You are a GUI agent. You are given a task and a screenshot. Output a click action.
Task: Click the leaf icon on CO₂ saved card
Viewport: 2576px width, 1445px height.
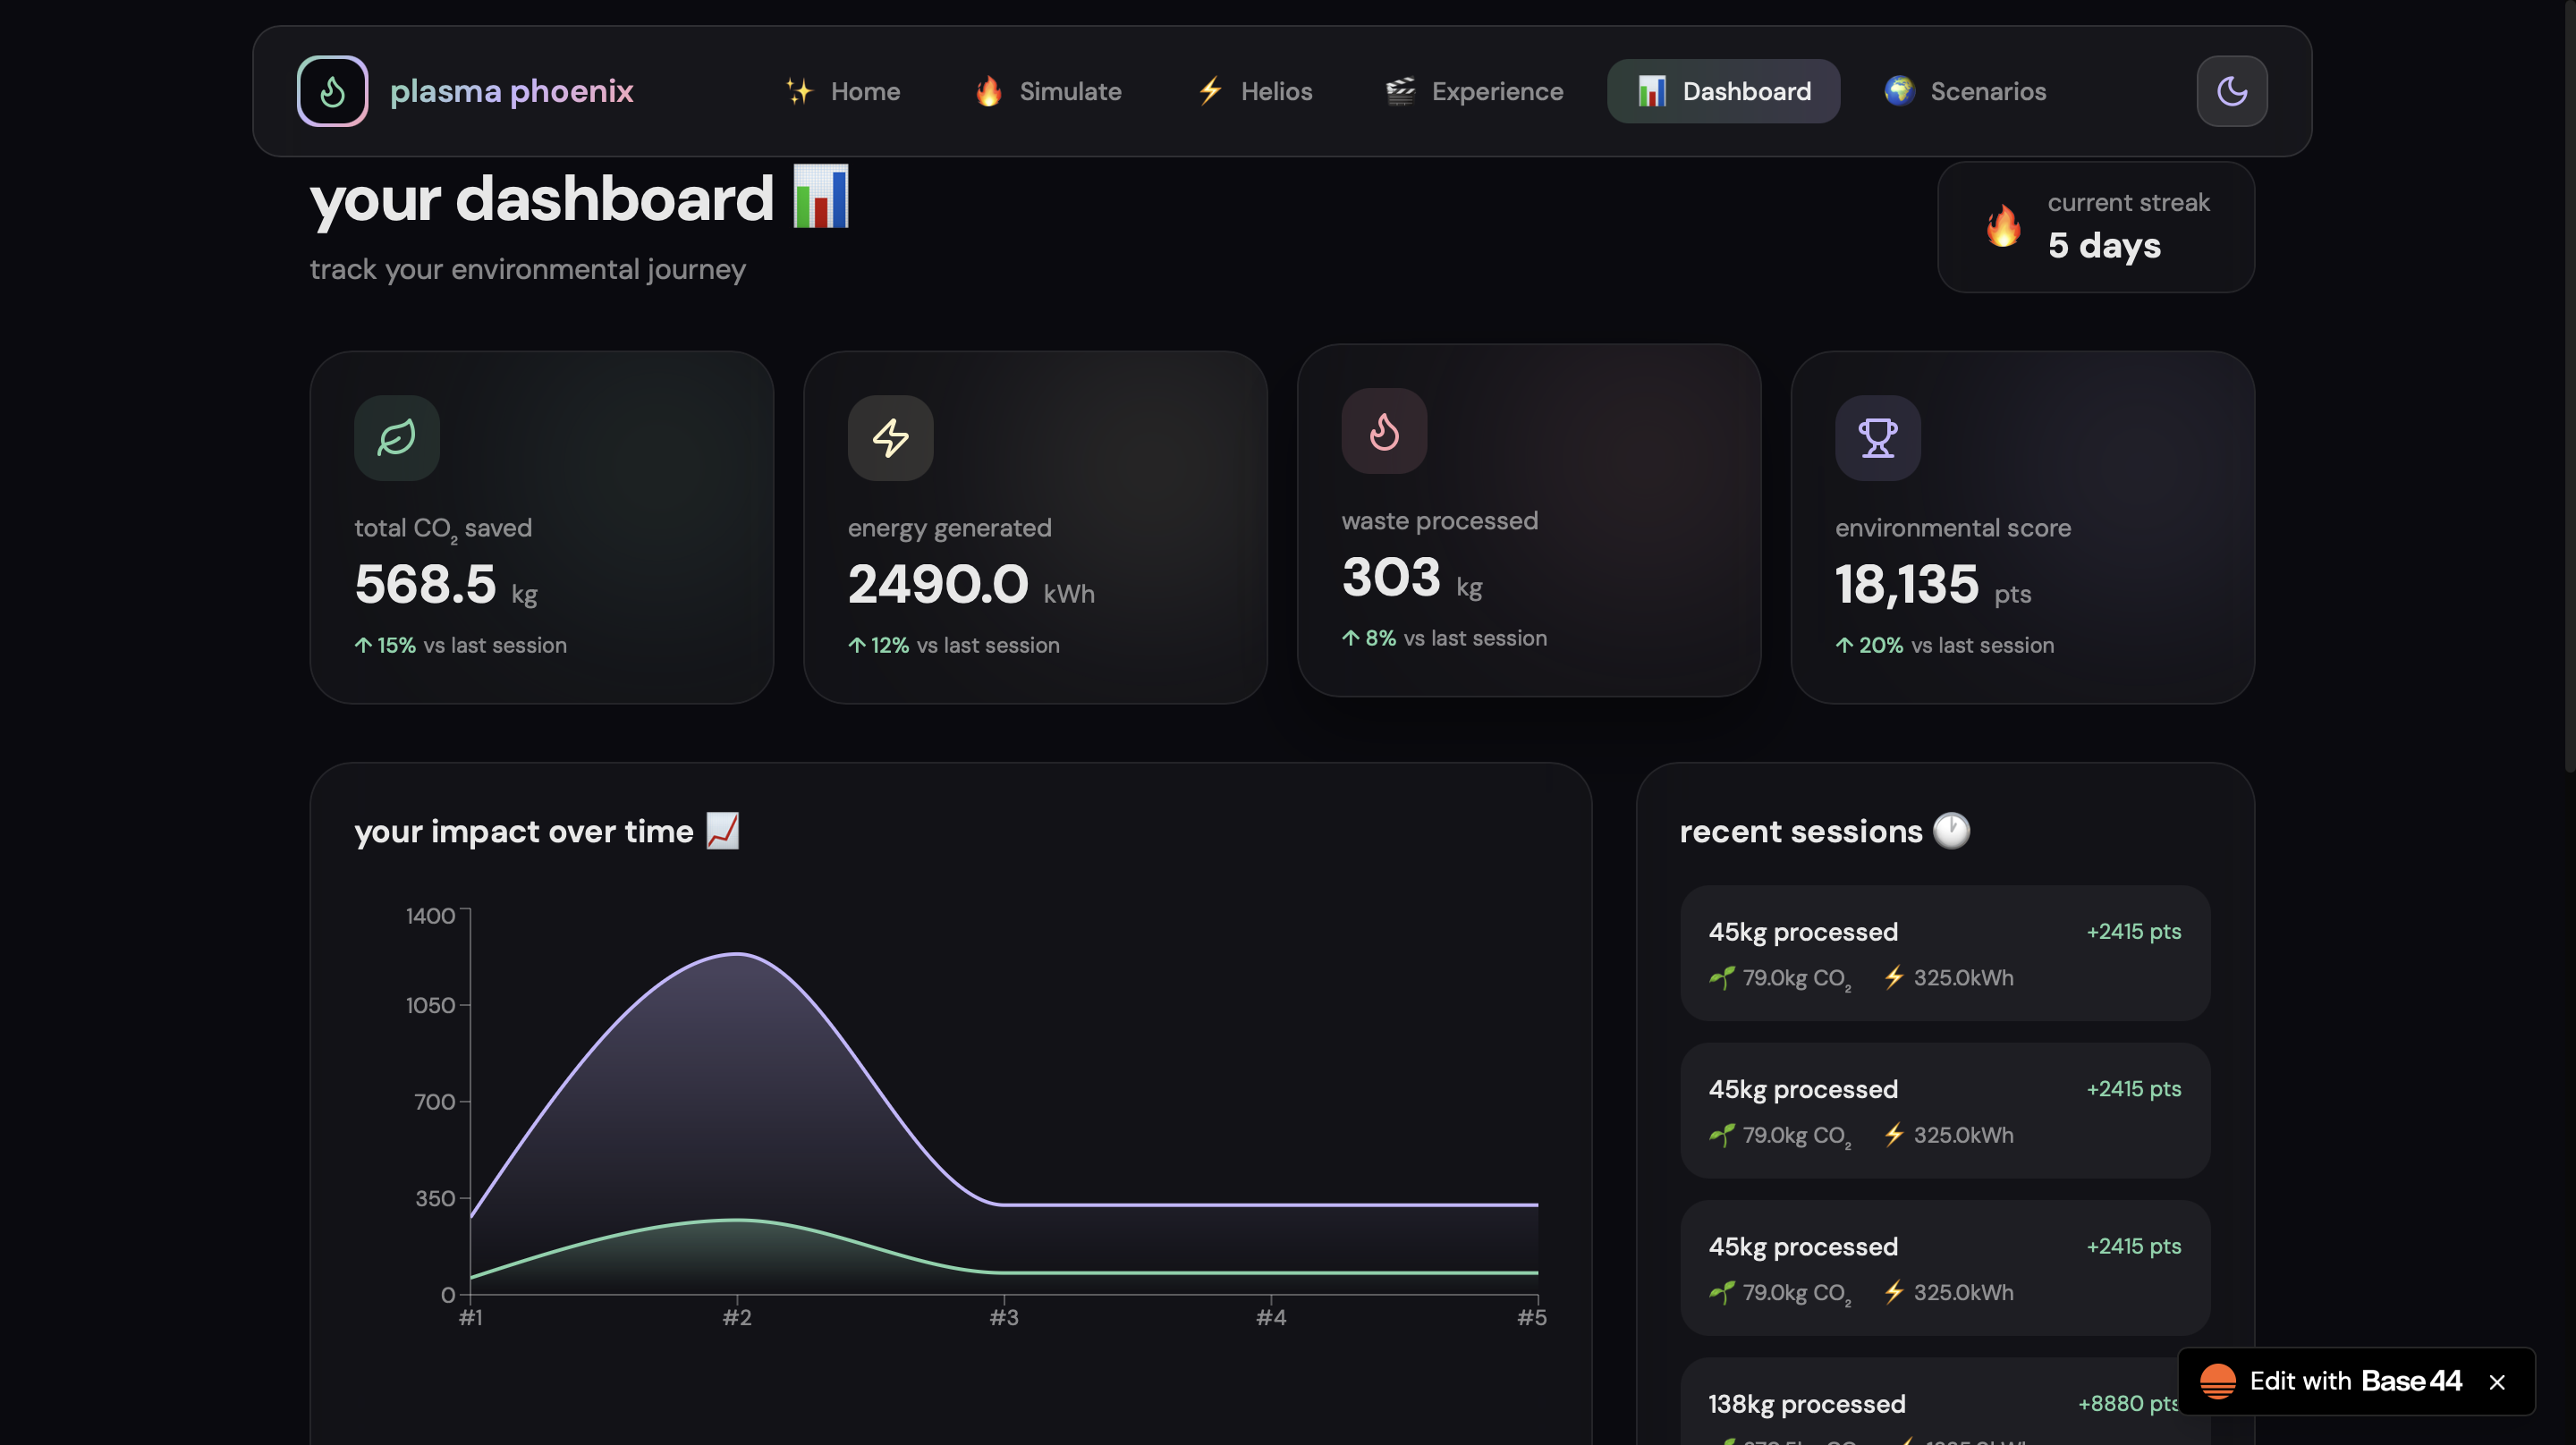pos(396,438)
